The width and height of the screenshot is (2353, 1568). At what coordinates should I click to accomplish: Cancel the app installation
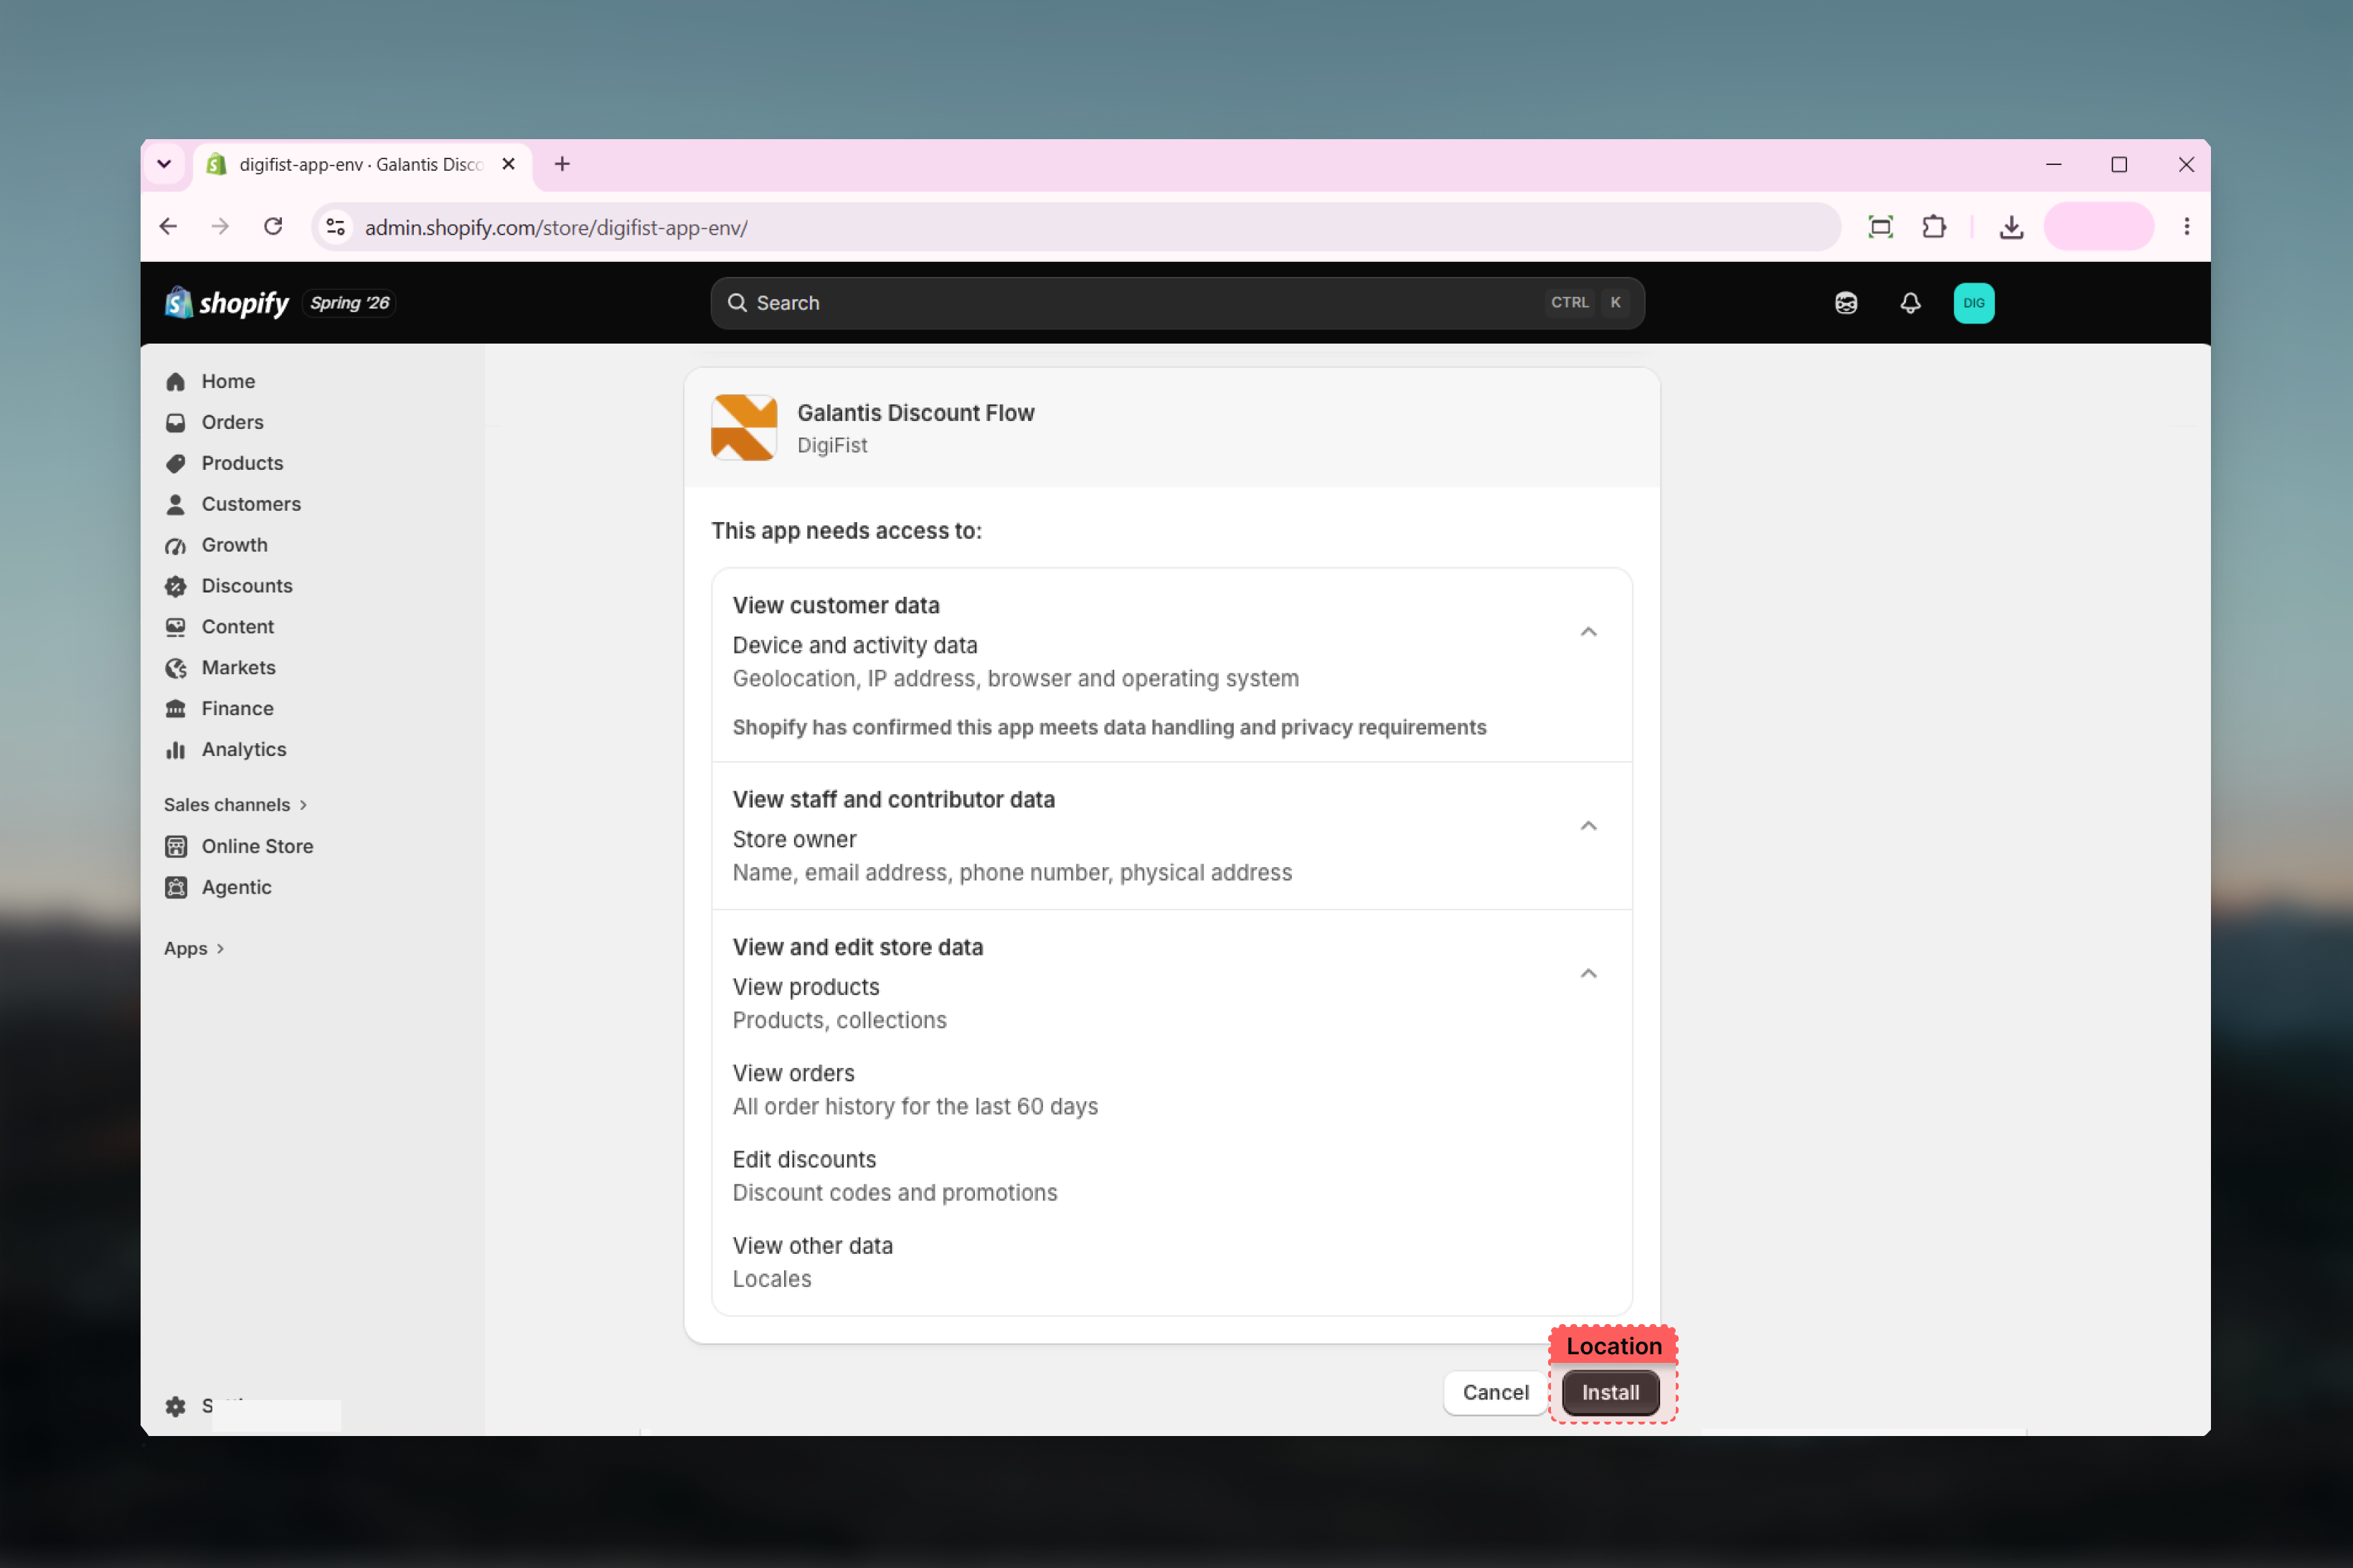1495,1392
